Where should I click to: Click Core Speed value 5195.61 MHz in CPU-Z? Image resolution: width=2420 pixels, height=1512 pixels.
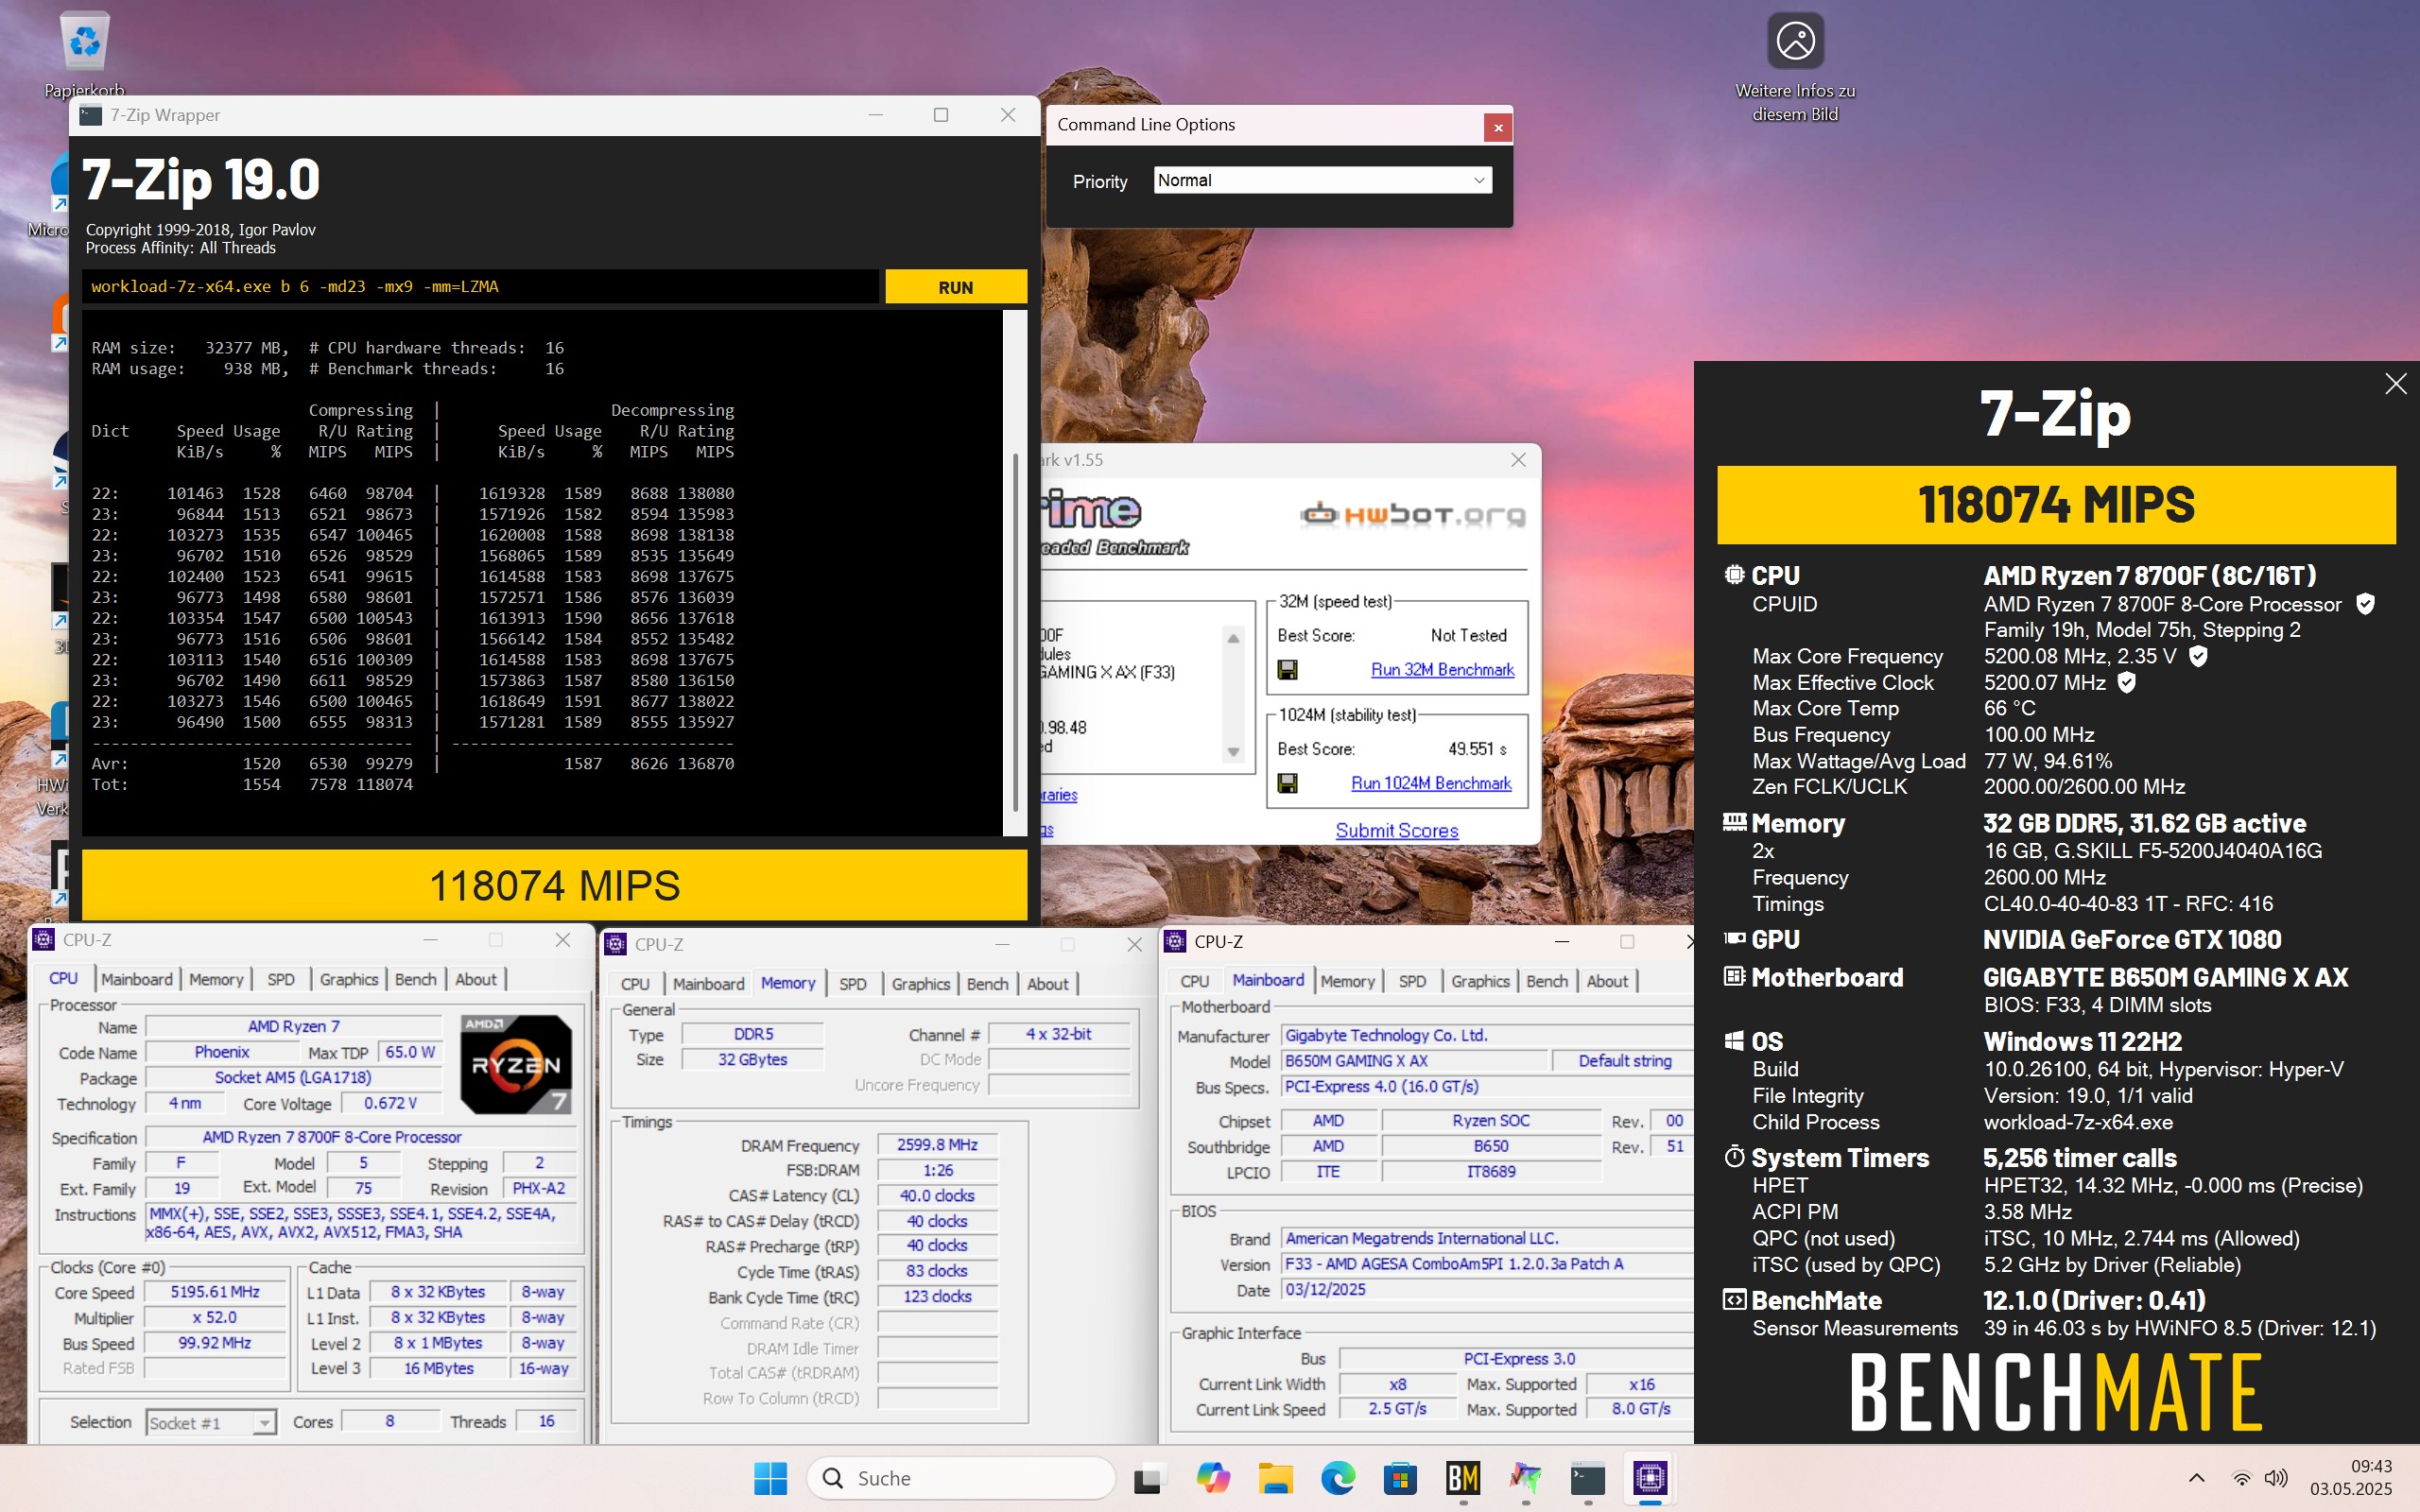(214, 1291)
